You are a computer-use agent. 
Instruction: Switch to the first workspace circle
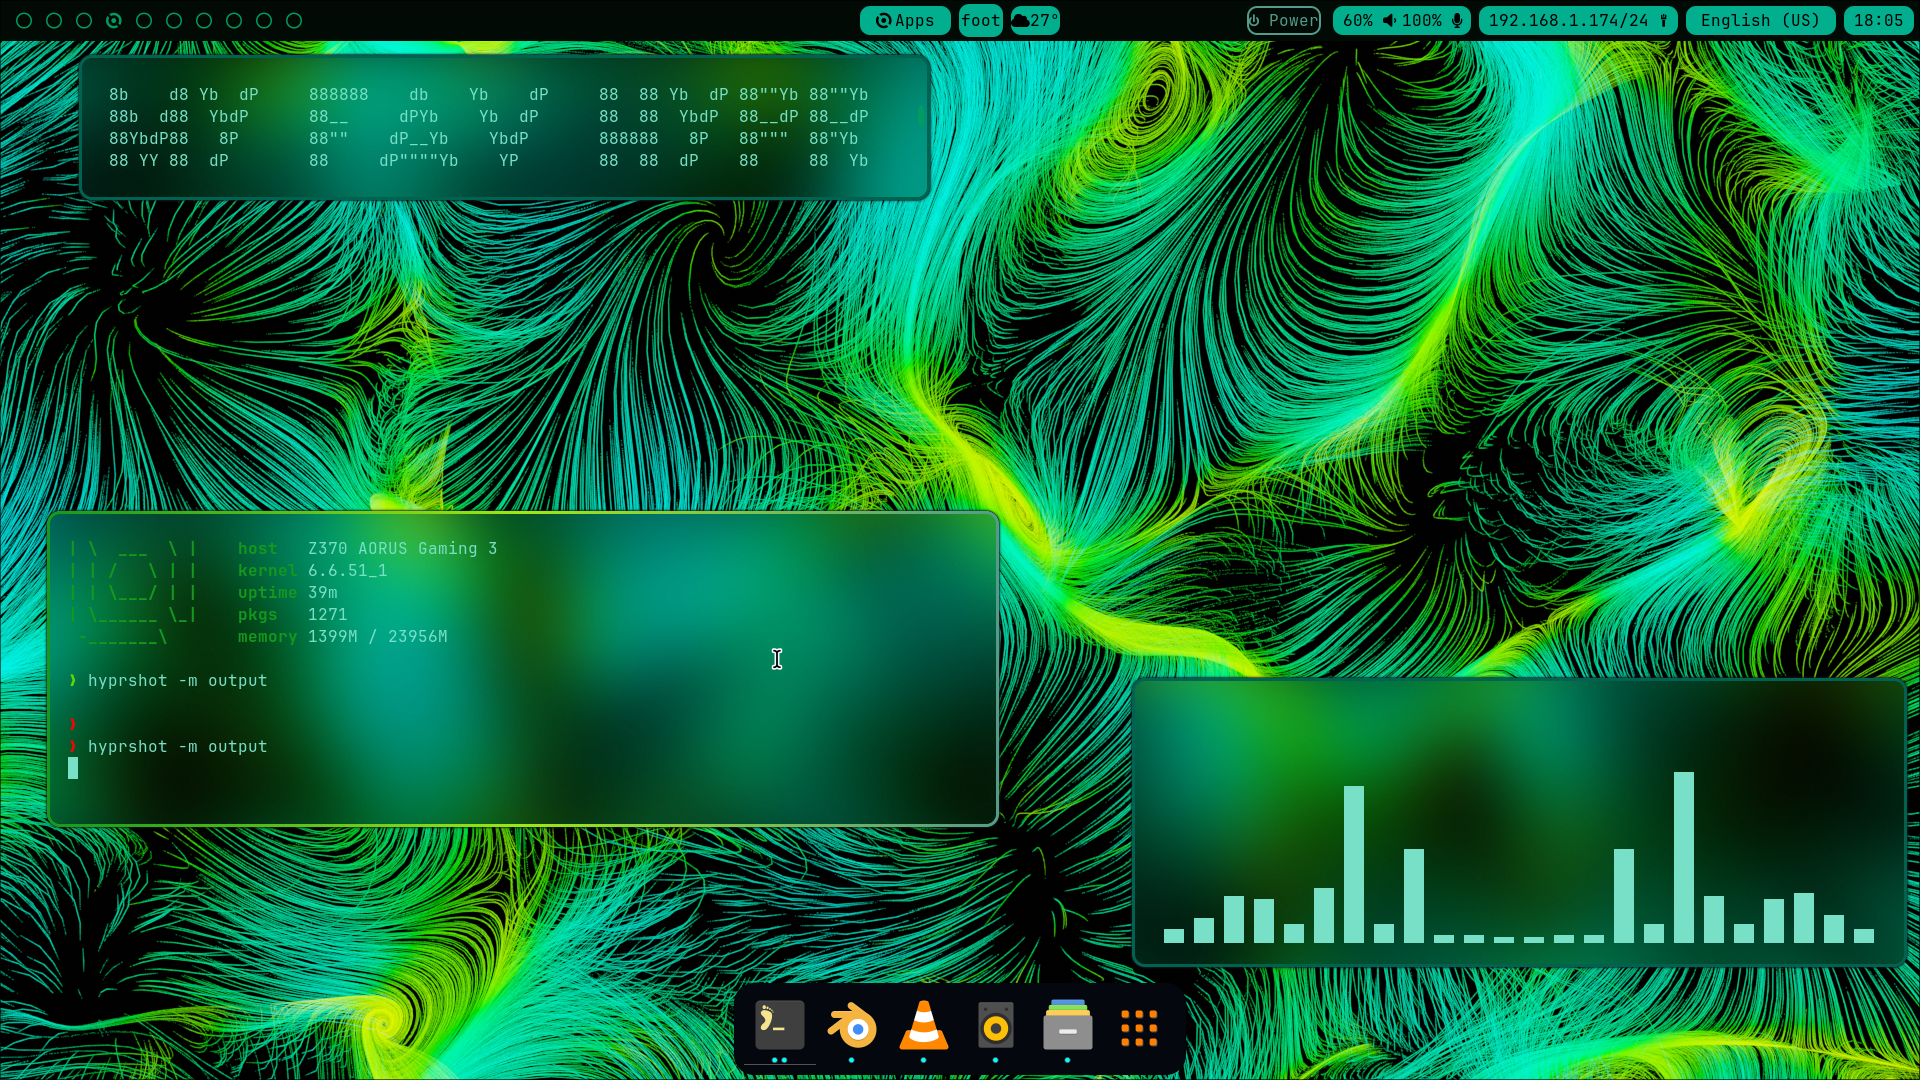click(x=24, y=20)
